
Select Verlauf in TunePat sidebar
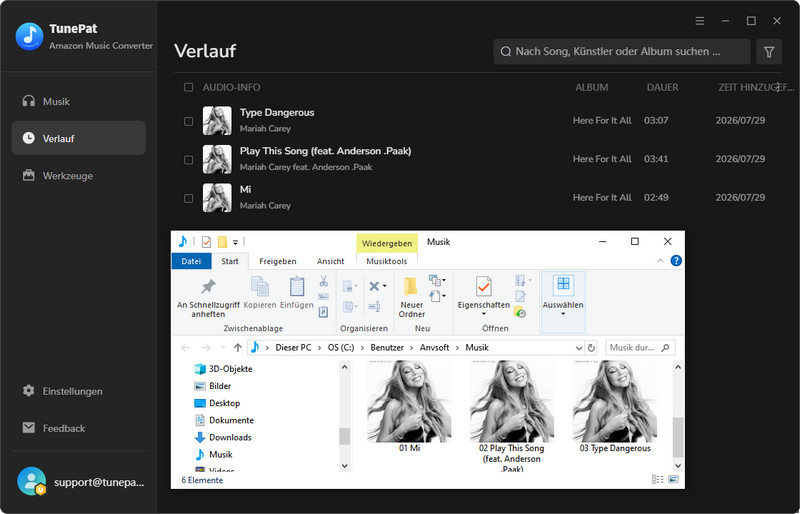[x=79, y=138]
